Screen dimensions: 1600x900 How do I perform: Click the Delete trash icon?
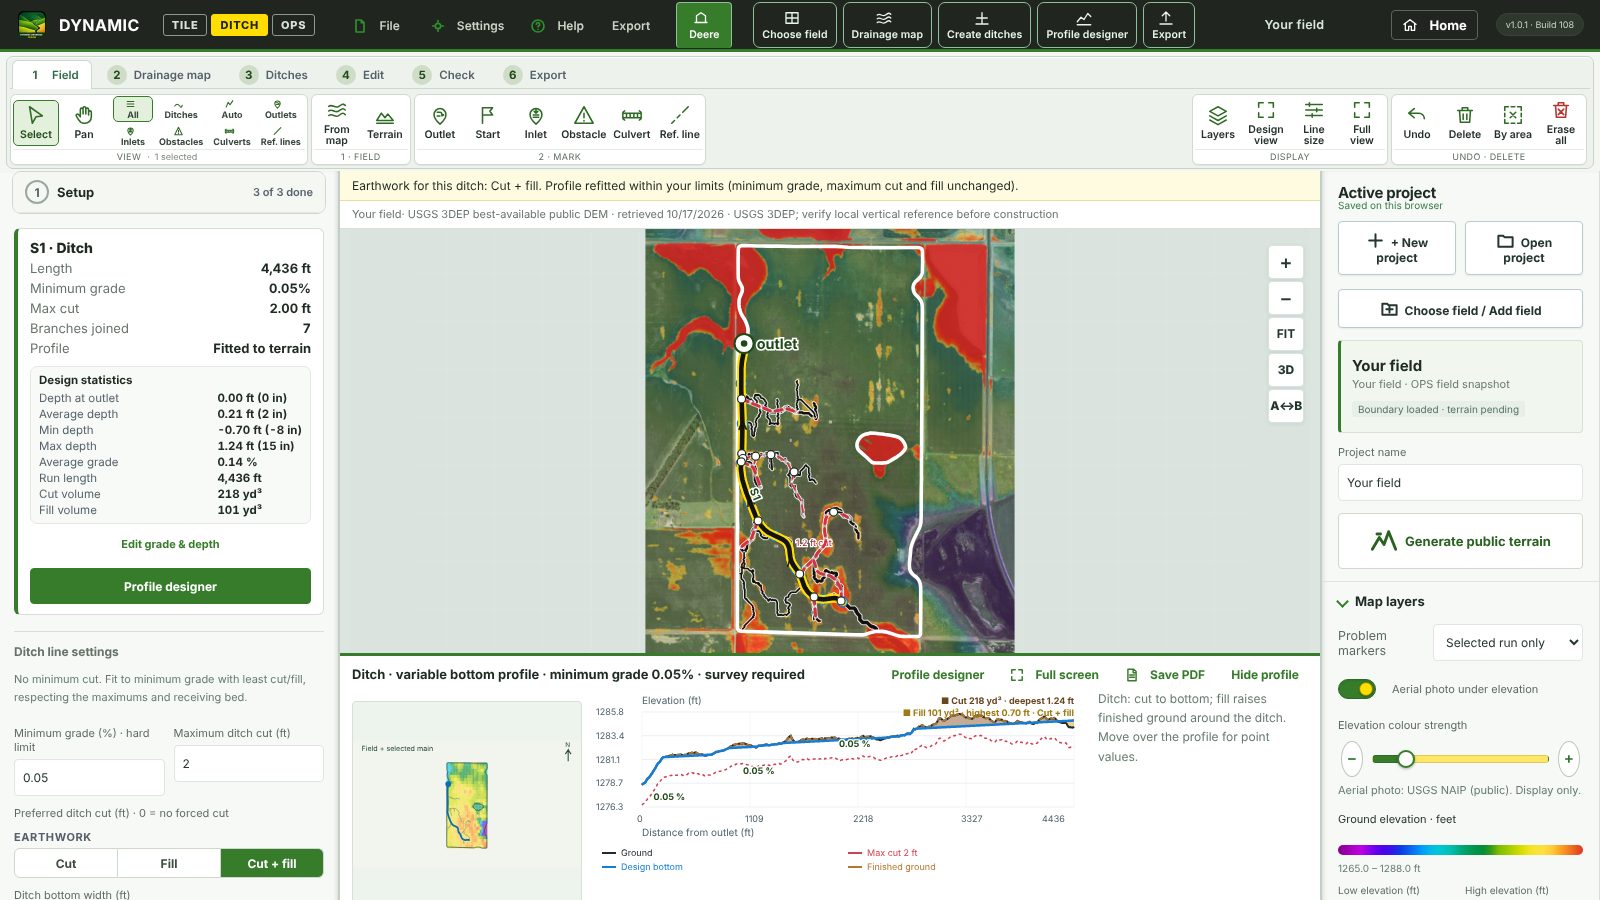(x=1465, y=123)
